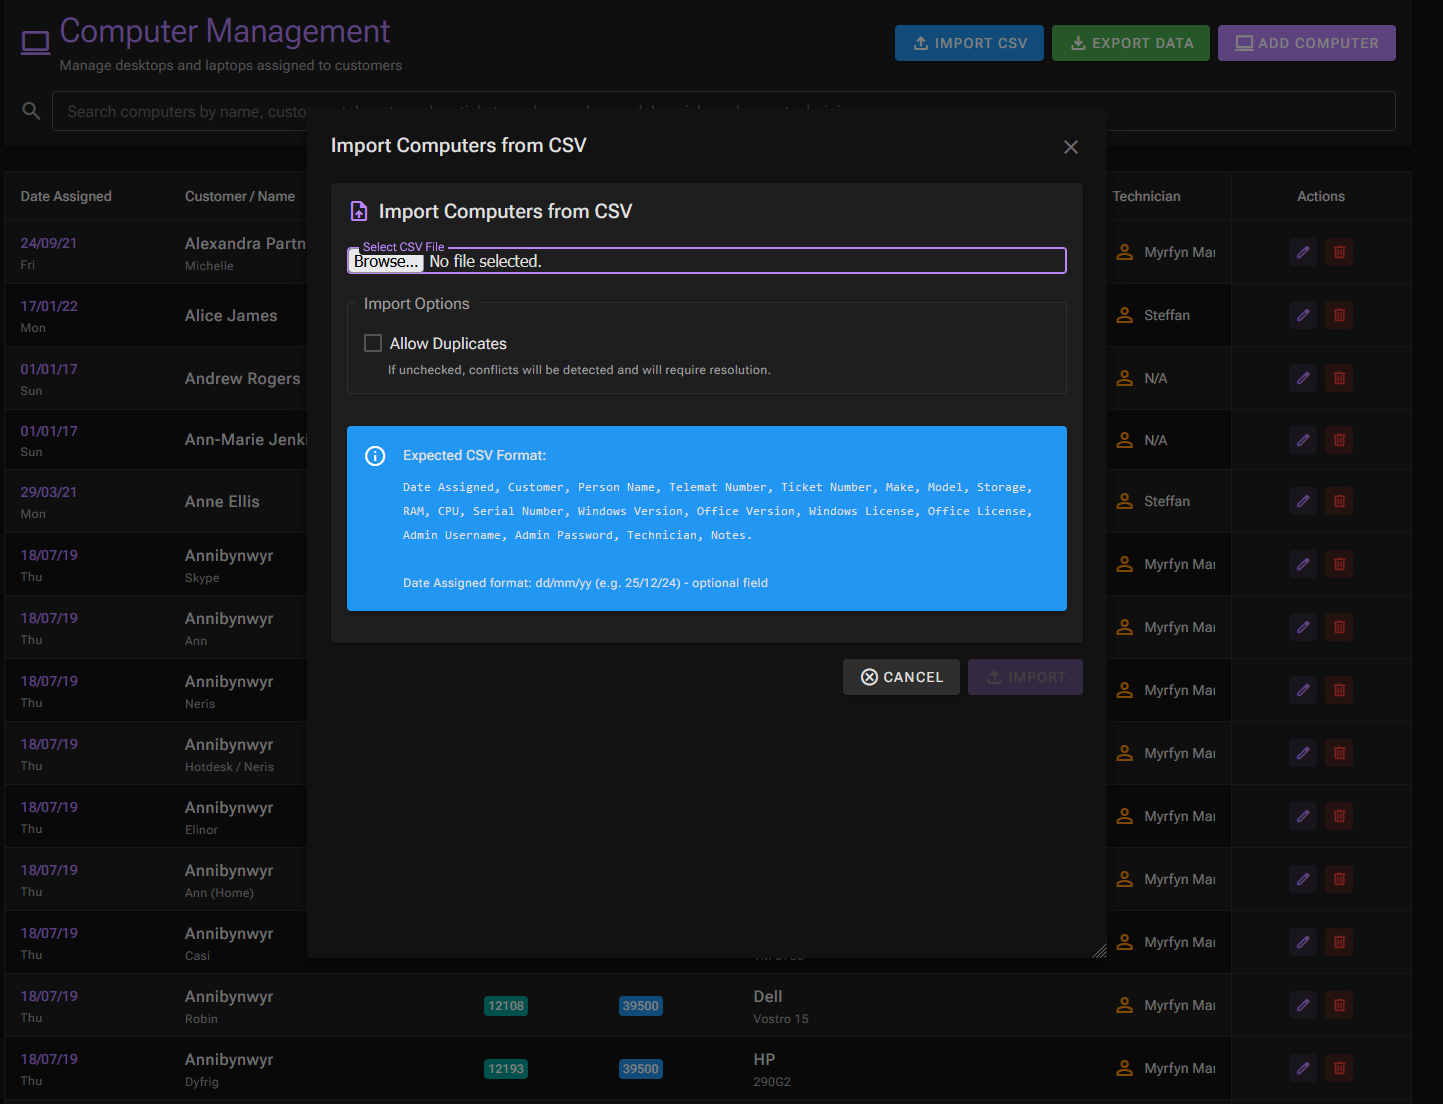Edit the Annibynwyr Robin record with pencil icon
This screenshot has height=1104, width=1443.
click(1302, 1005)
